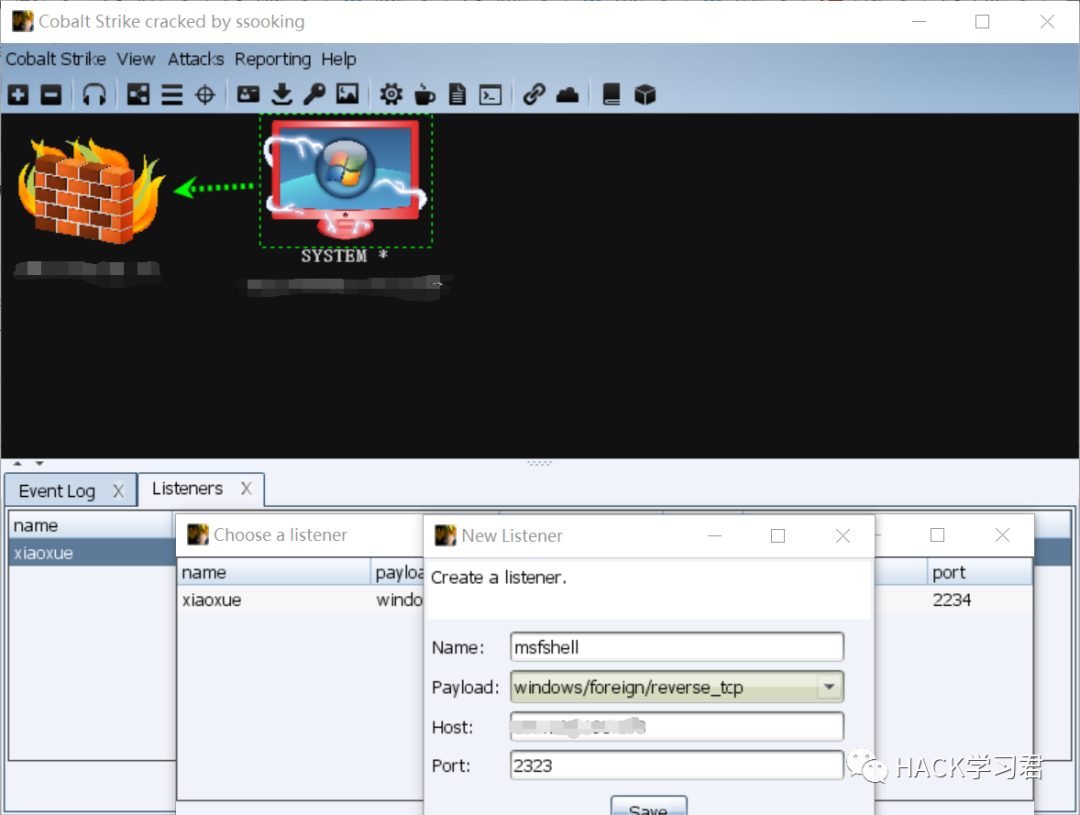1080x815 pixels.
Task: Open scripted web delivery terminal icon
Action: point(490,94)
